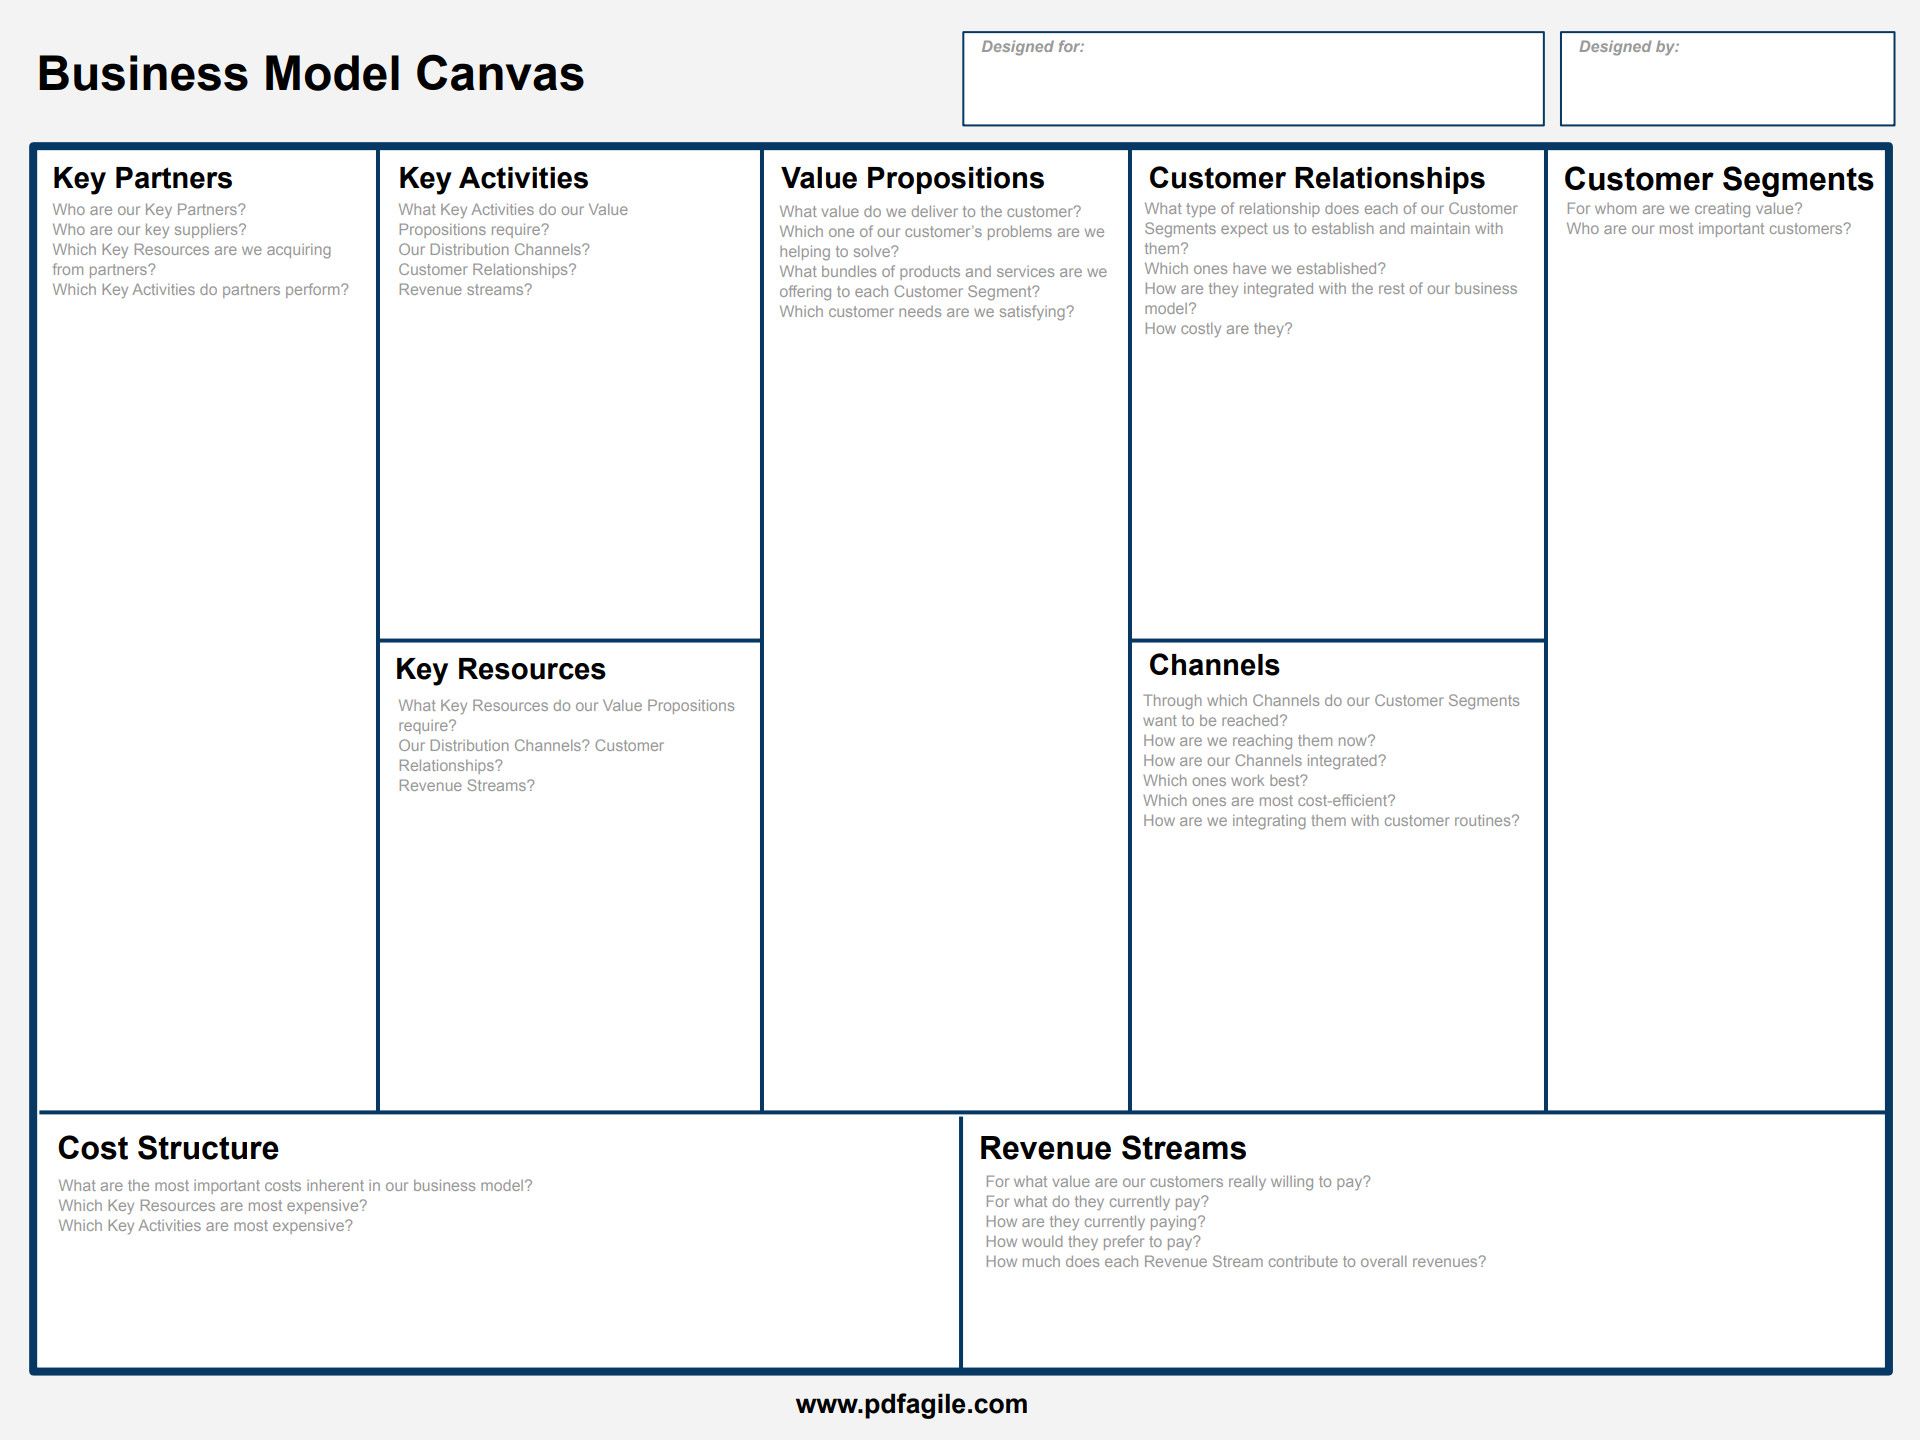Viewport: 1920px width, 1440px height.
Task: Click 'How are our Channels integrated?'
Action: tap(1264, 761)
